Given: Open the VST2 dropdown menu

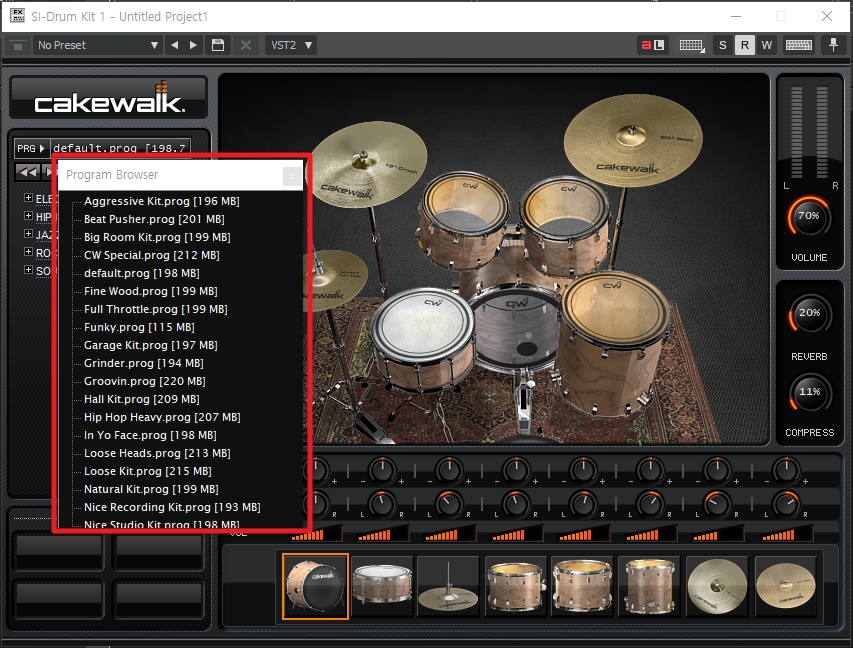Looking at the screenshot, I should pos(291,45).
